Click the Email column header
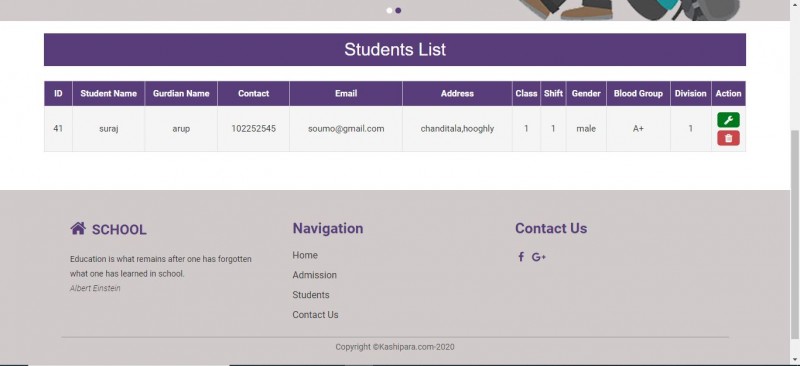The width and height of the screenshot is (800, 366). point(346,93)
